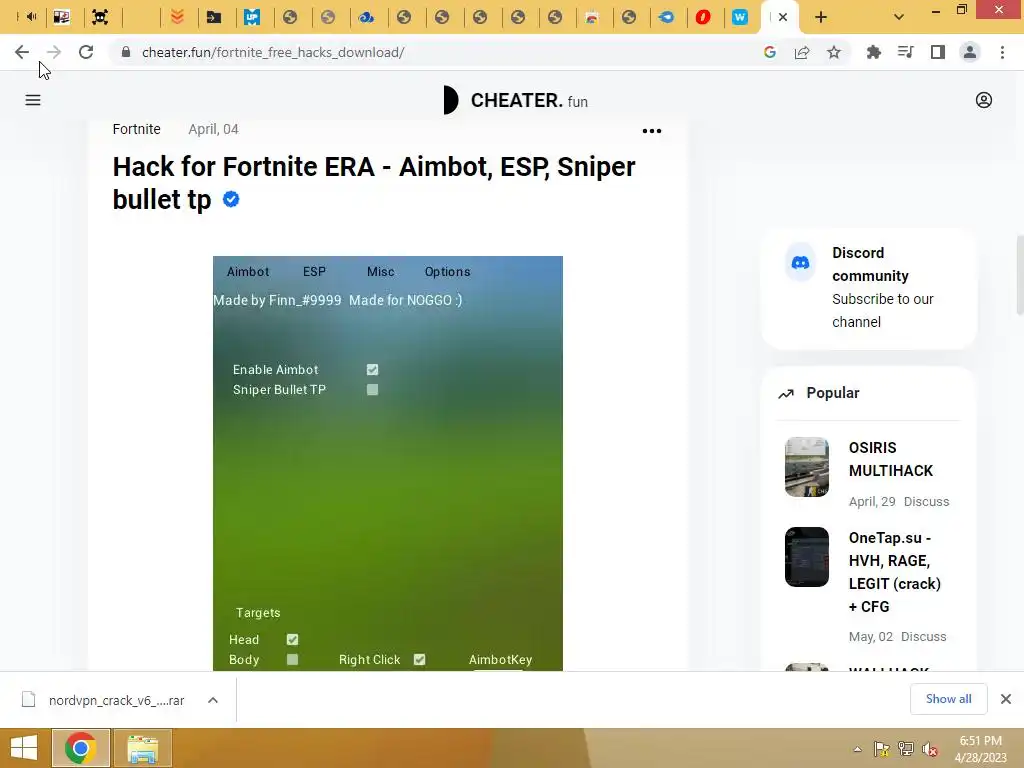Toggle the Sniper Bullet TP checkbox
The width and height of the screenshot is (1024, 768).
(372, 390)
